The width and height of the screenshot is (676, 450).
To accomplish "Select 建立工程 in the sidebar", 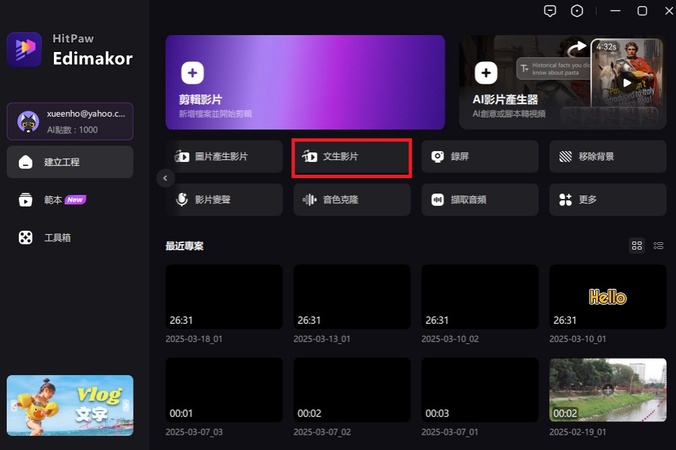I will point(70,162).
